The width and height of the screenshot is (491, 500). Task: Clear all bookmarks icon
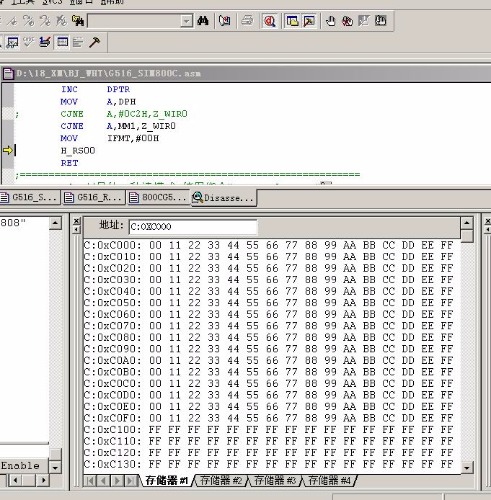click(61, 21)
